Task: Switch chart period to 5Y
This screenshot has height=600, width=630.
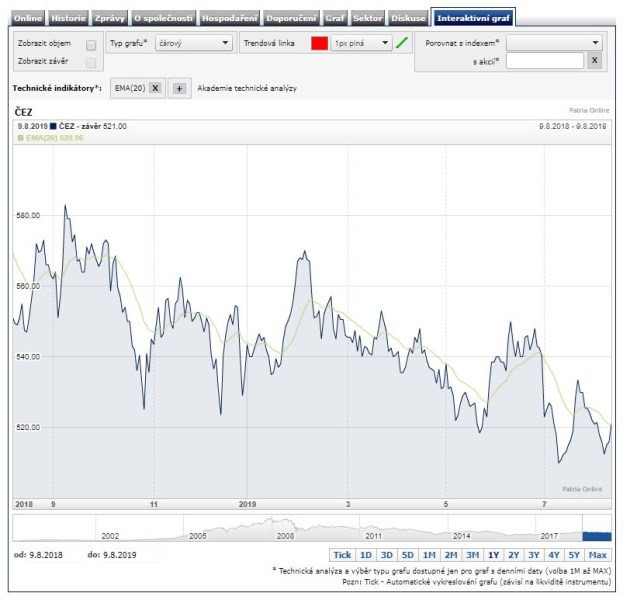Action: (574, 555)
